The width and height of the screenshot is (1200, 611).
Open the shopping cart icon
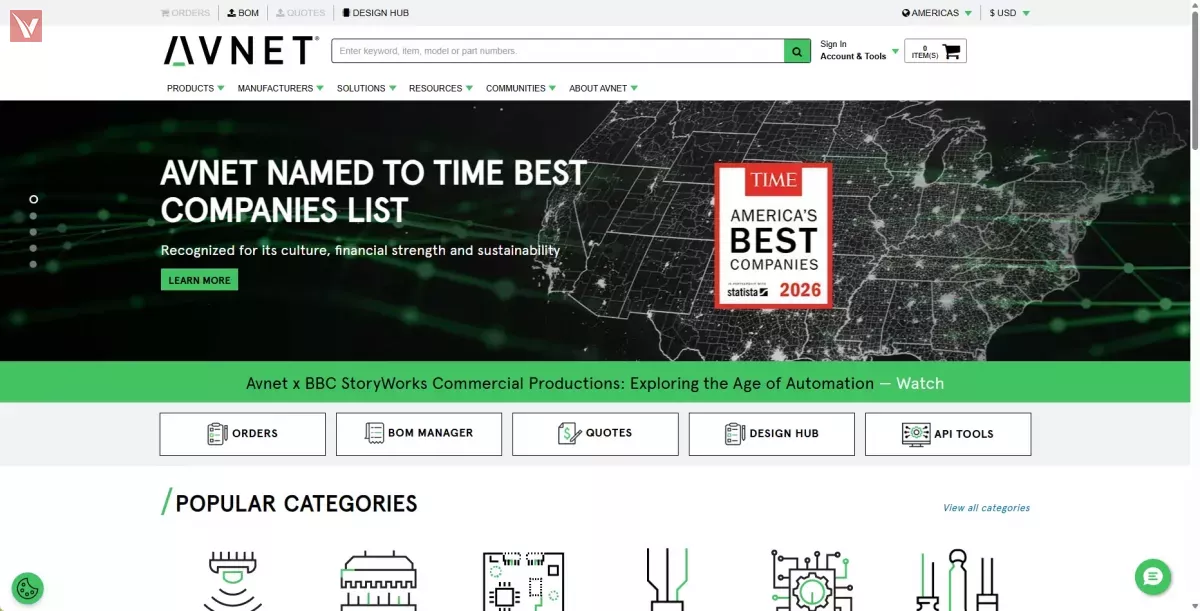pyautogui.click(x=952, y=51)
